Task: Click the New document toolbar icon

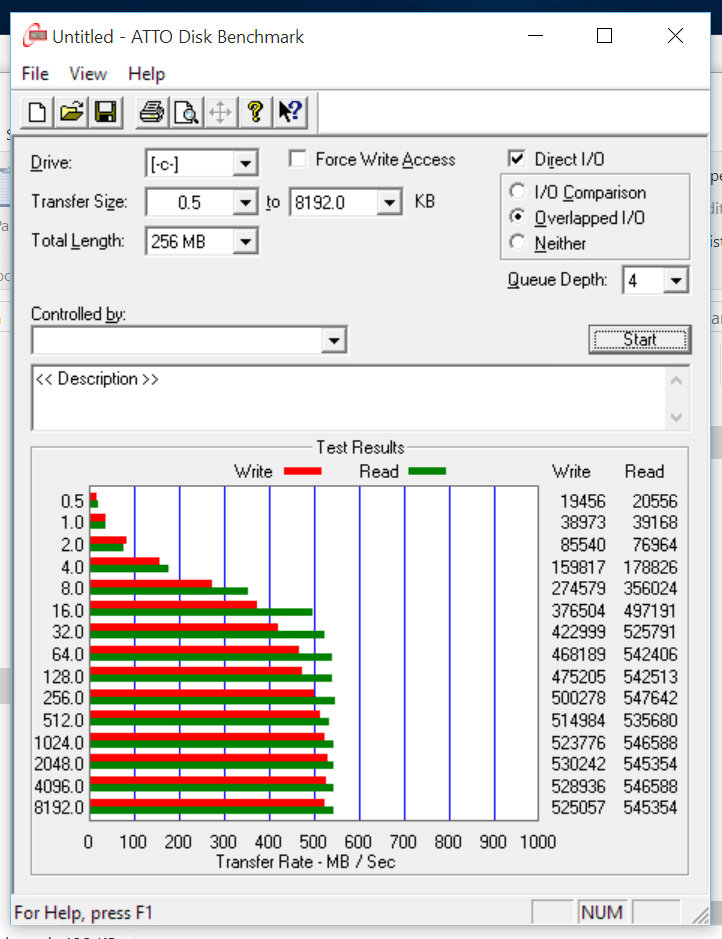Action: coord(37,111)
